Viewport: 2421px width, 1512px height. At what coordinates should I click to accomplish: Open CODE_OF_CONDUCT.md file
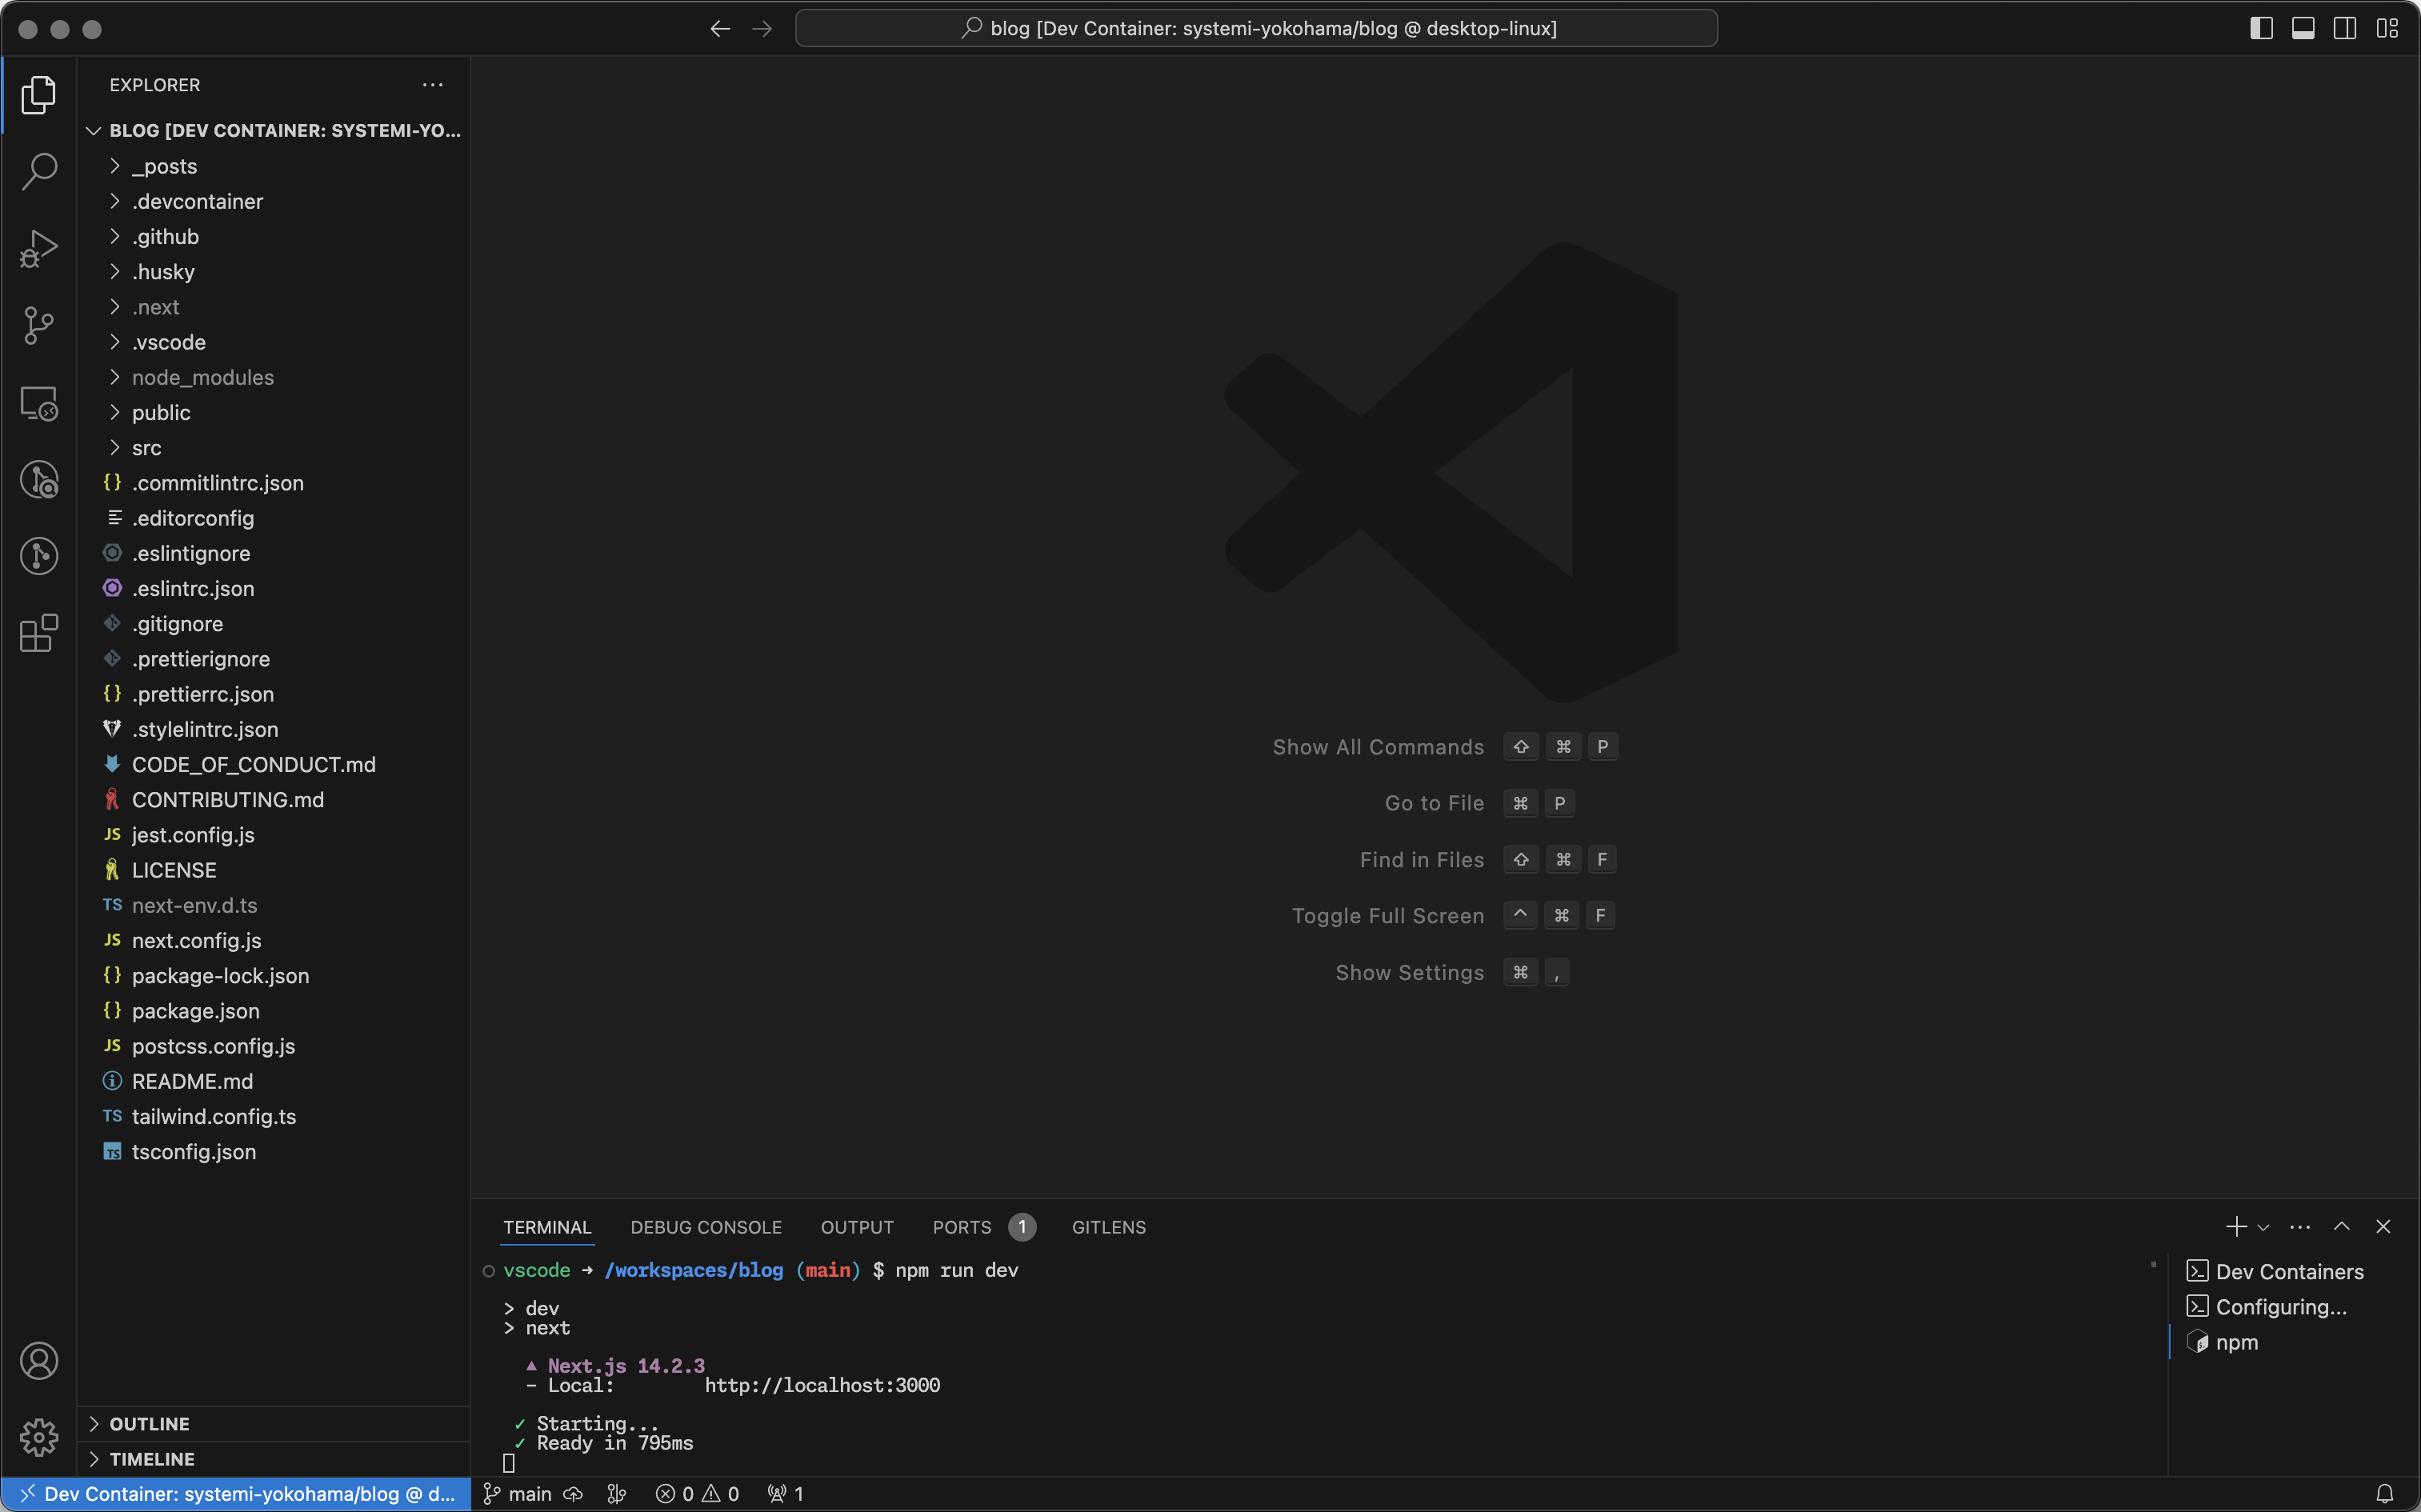273,764
